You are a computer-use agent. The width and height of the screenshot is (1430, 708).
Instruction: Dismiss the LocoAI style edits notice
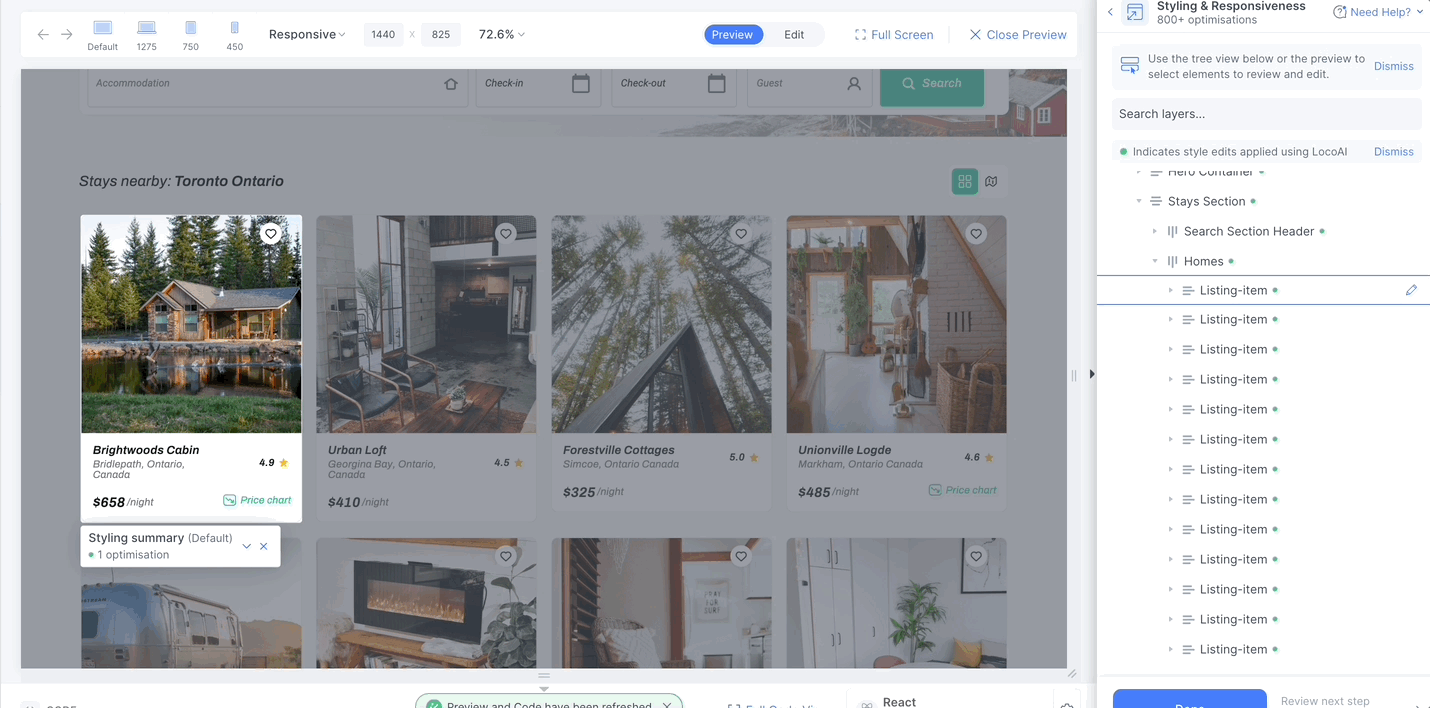(x=1394, y=152)
